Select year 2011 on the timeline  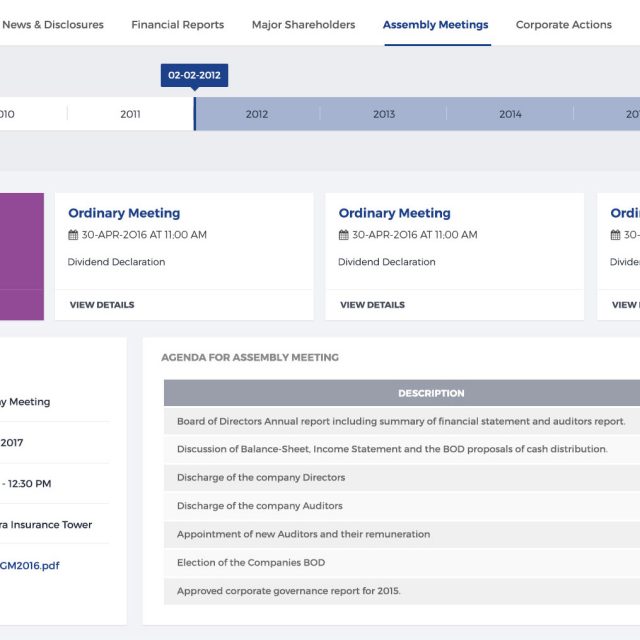click(130, 114)
